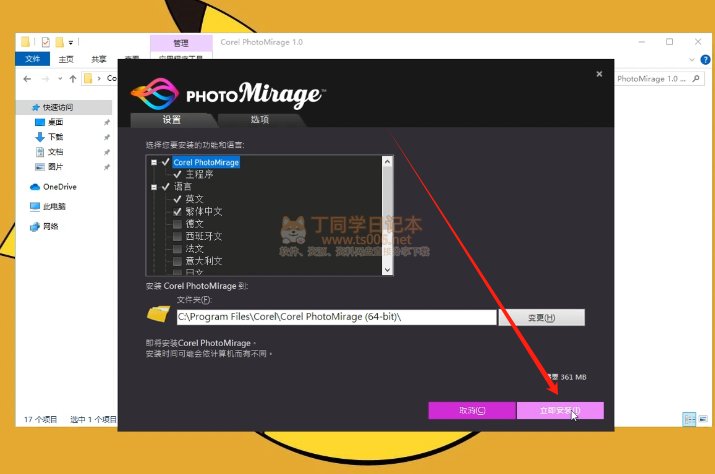Switch to the 设置 tab
Image resolution: width=715 pixels, height=474 pixels.
[x=171, y=120]
